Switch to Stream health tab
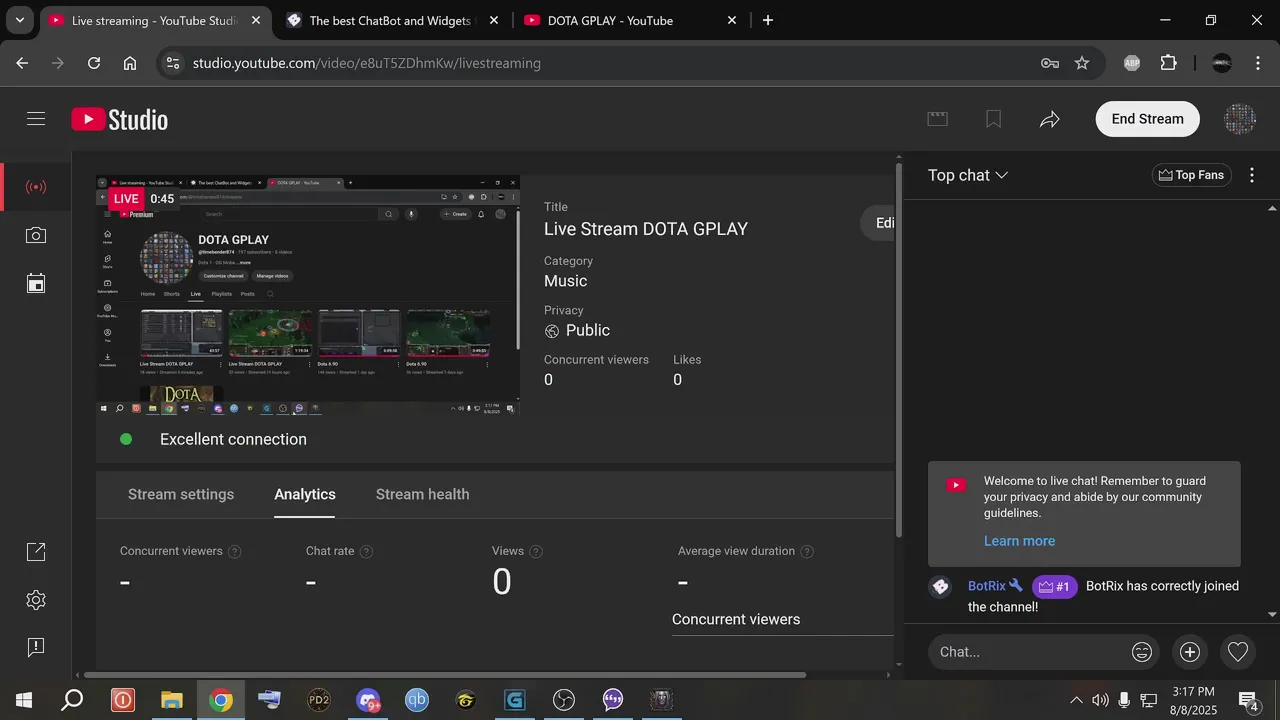Viewport: 1280px width, 720px height. 422,495
